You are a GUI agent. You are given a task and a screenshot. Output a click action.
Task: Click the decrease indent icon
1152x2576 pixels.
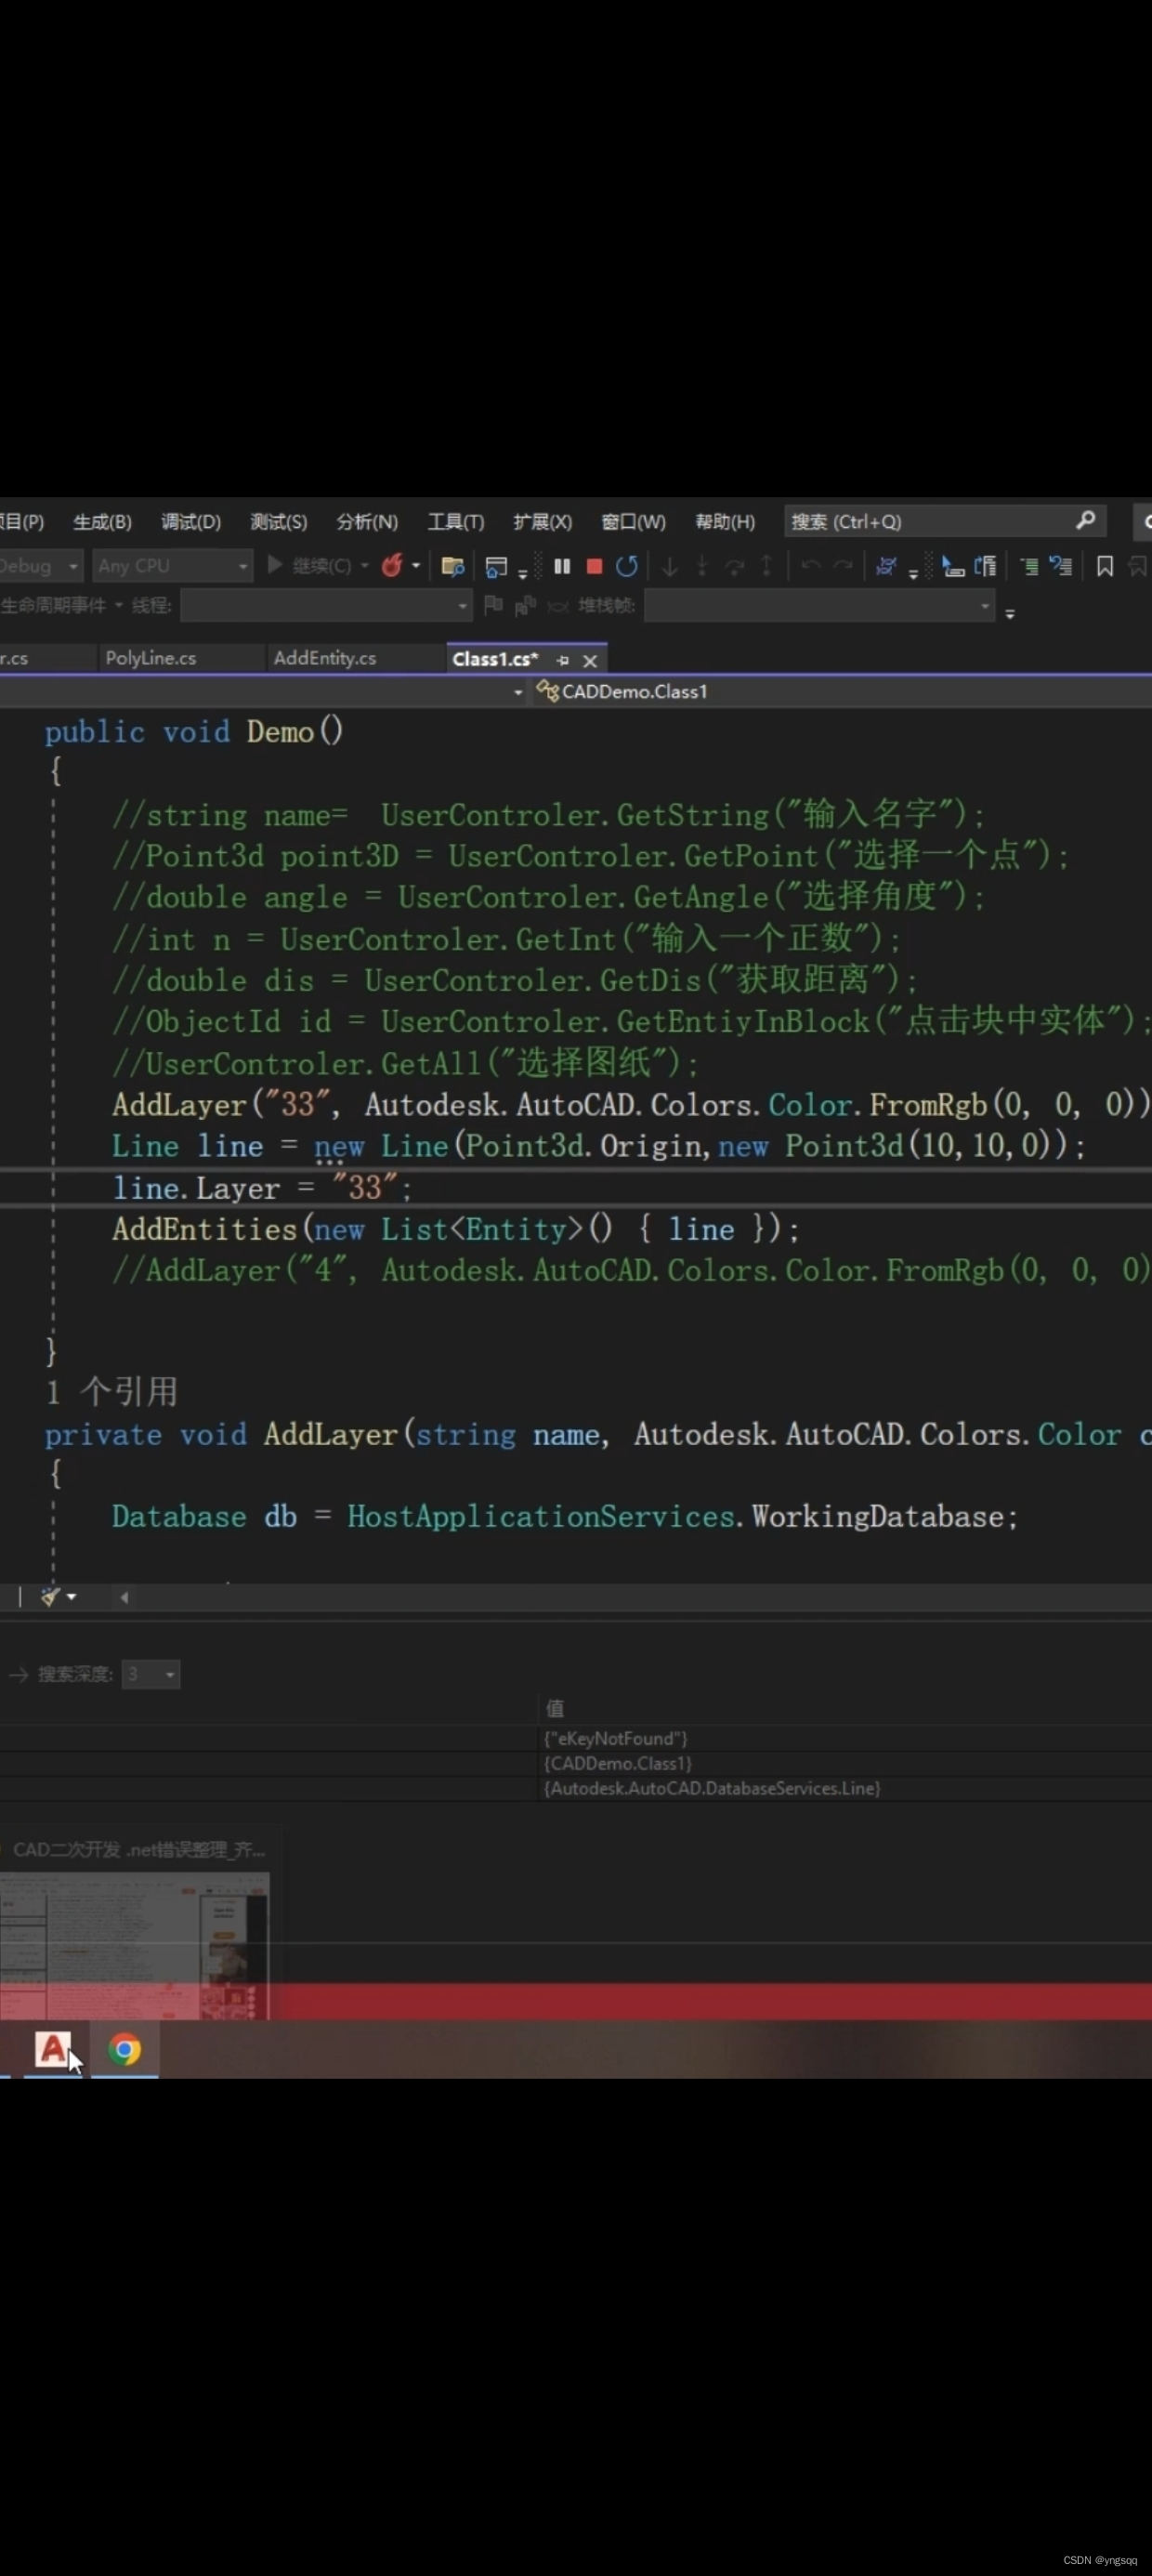[x=1029, y=566]
